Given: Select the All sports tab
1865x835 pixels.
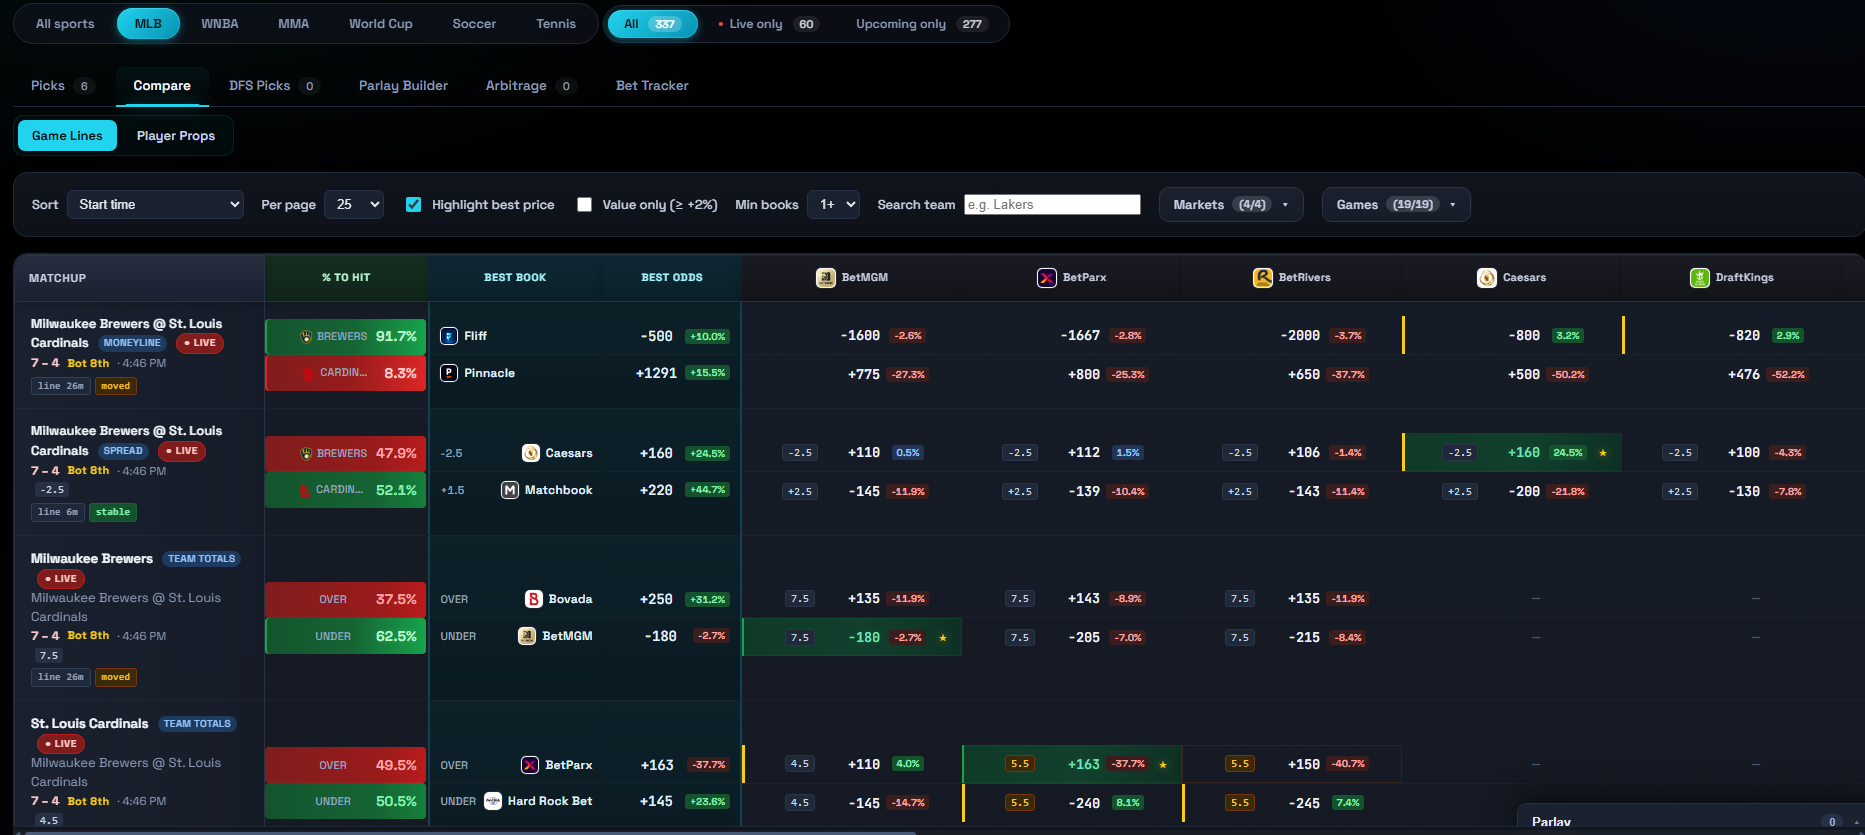Looking at the screenshot, I should [65, 24].
